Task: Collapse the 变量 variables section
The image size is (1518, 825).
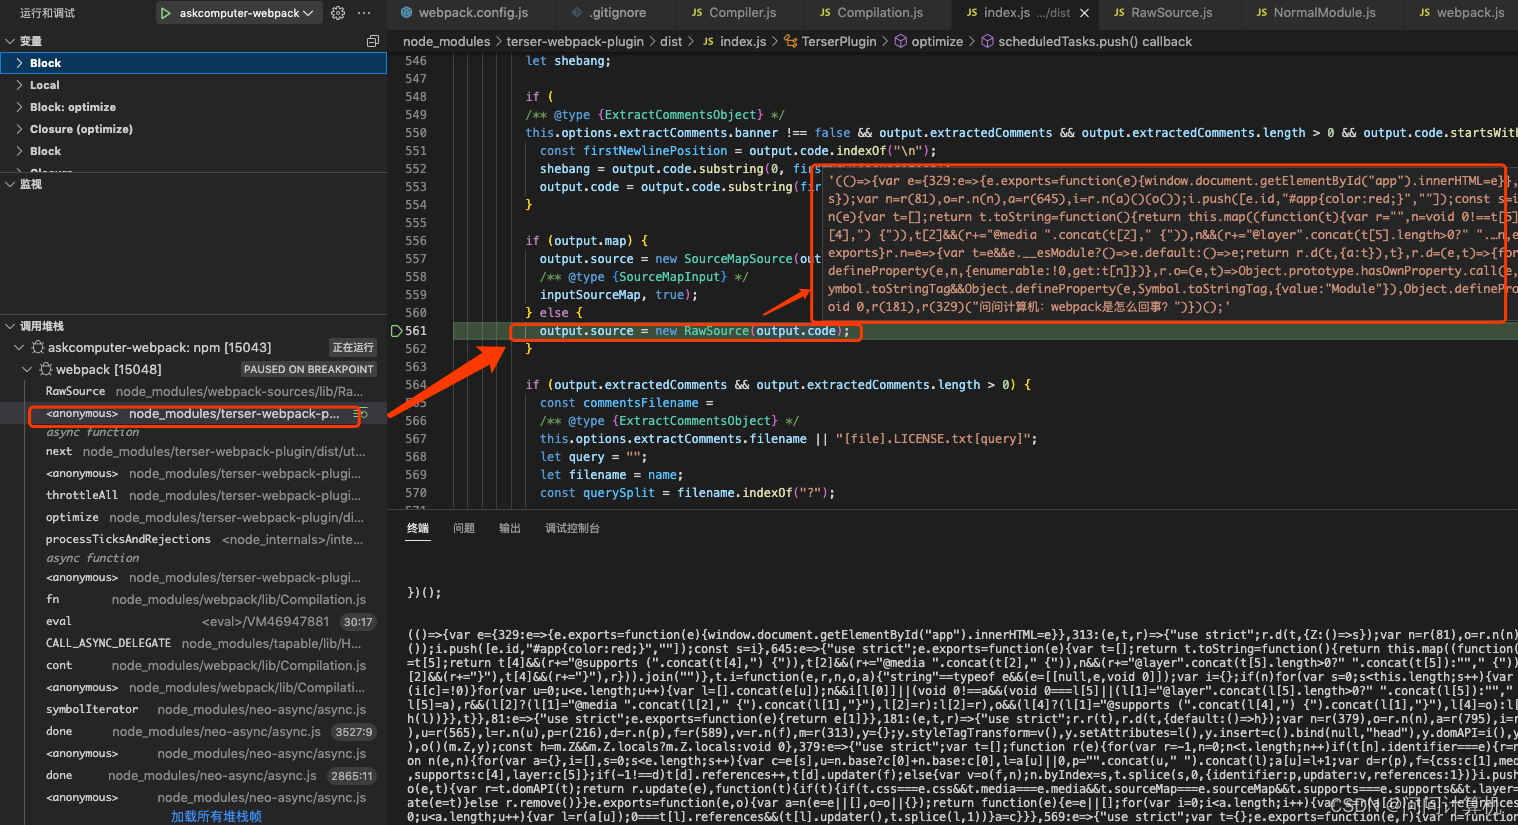Action: [x=193, y=41]
